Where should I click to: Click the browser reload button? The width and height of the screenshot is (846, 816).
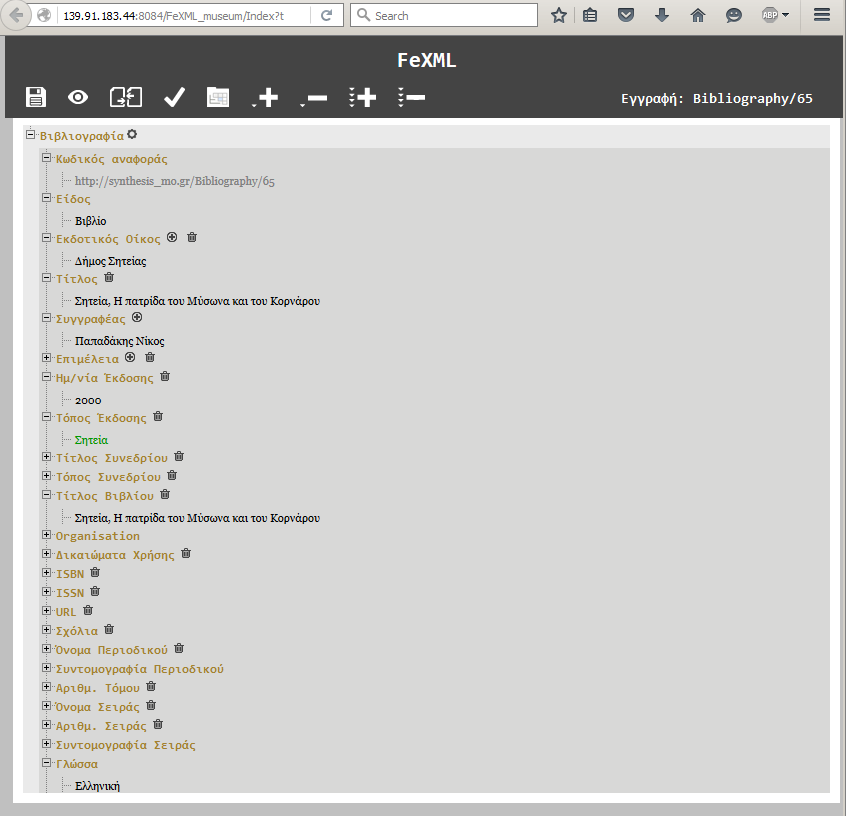pyautogui.click(x=326, y=16)
